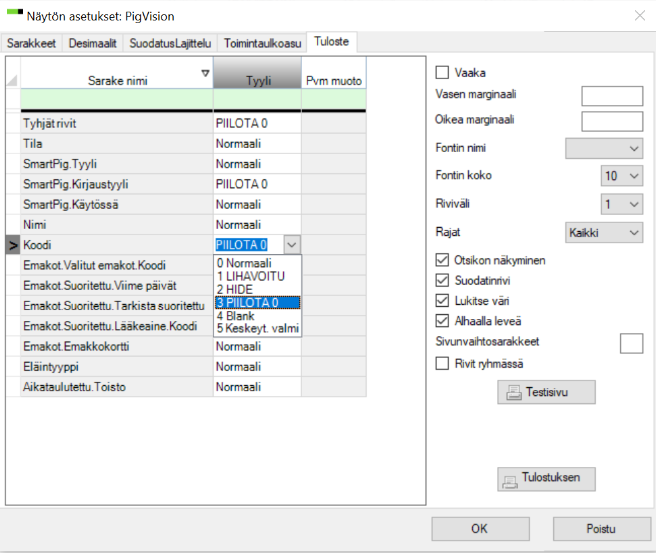Click the Sarake nimi column header
The width and height of the screenshot is (656, 553).
117,73
